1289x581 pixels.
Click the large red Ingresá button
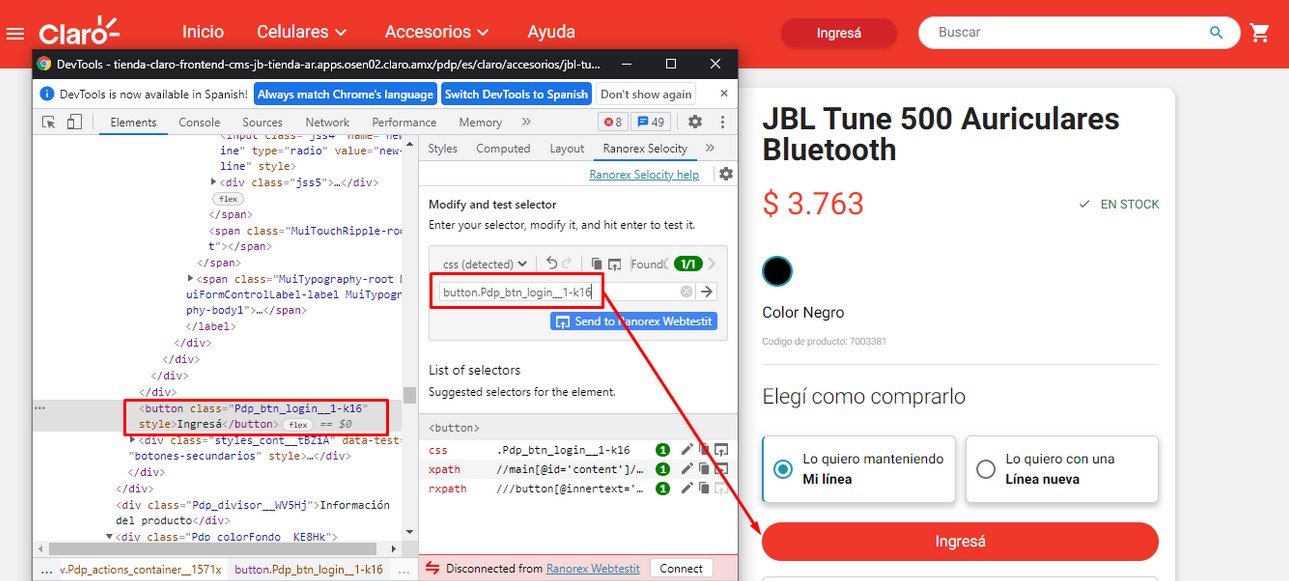(960, 541)
